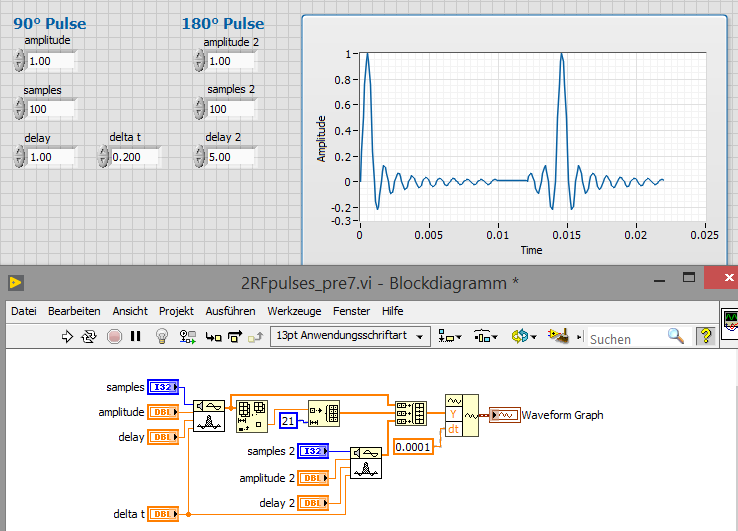
Task: Click the delta t stepper arrows
Action: coord(103,156)
